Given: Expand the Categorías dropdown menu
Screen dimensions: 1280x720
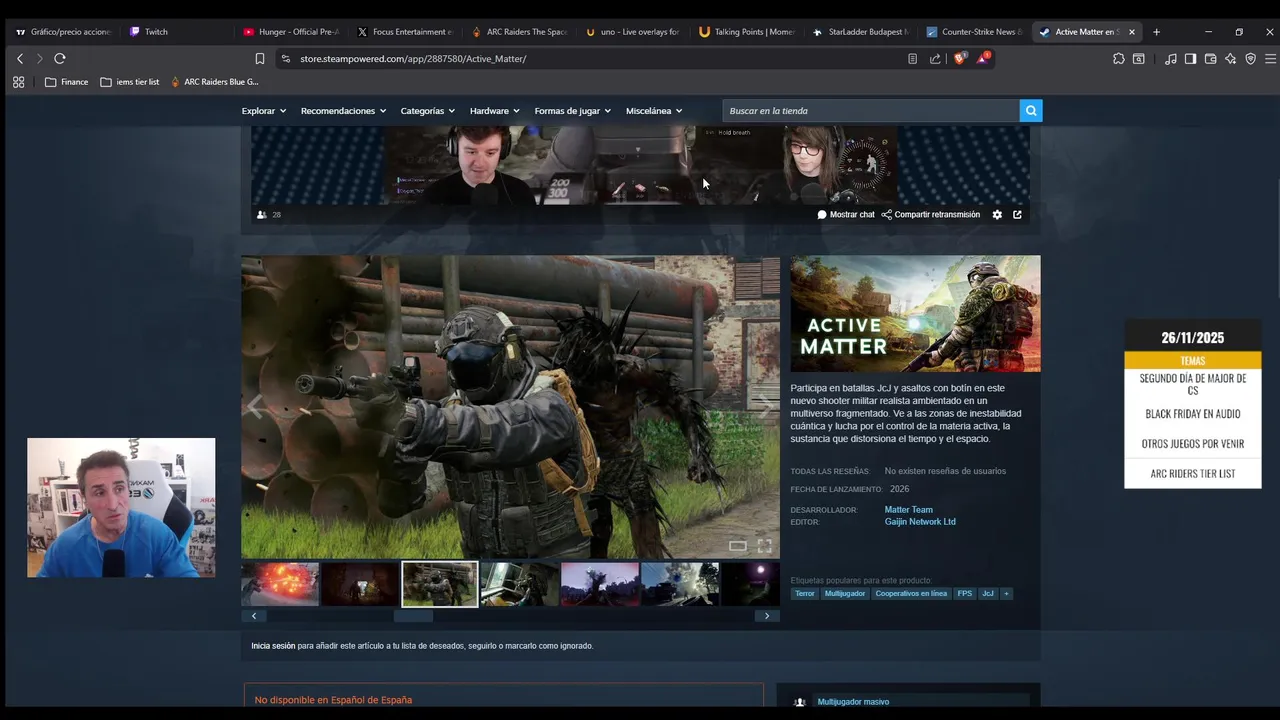Looking at the screenshot, I should tap(427, 111).
